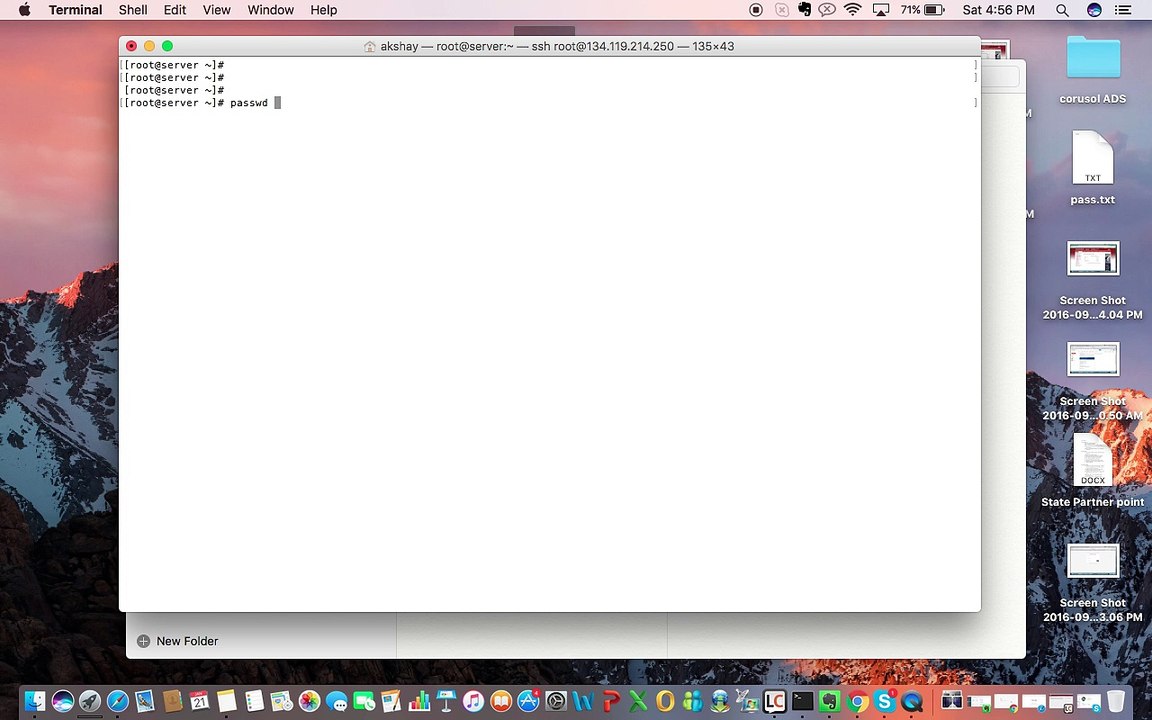Select Screen Shot 3.06 PM thumbnail
1152x720 pixels.
click(1092, 561)
